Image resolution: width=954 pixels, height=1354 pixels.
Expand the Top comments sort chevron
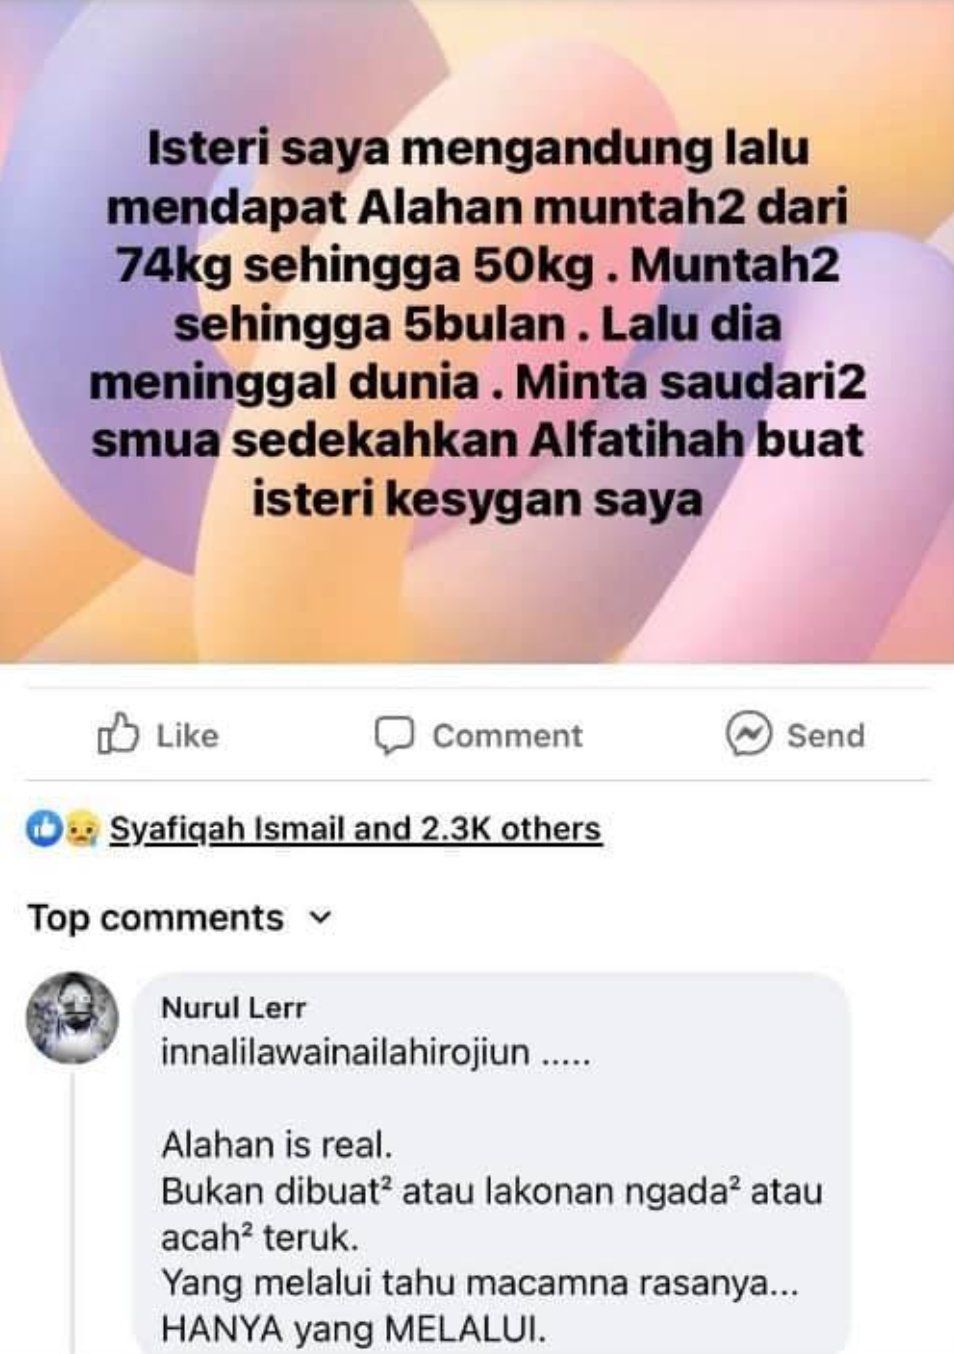[320, 917]
